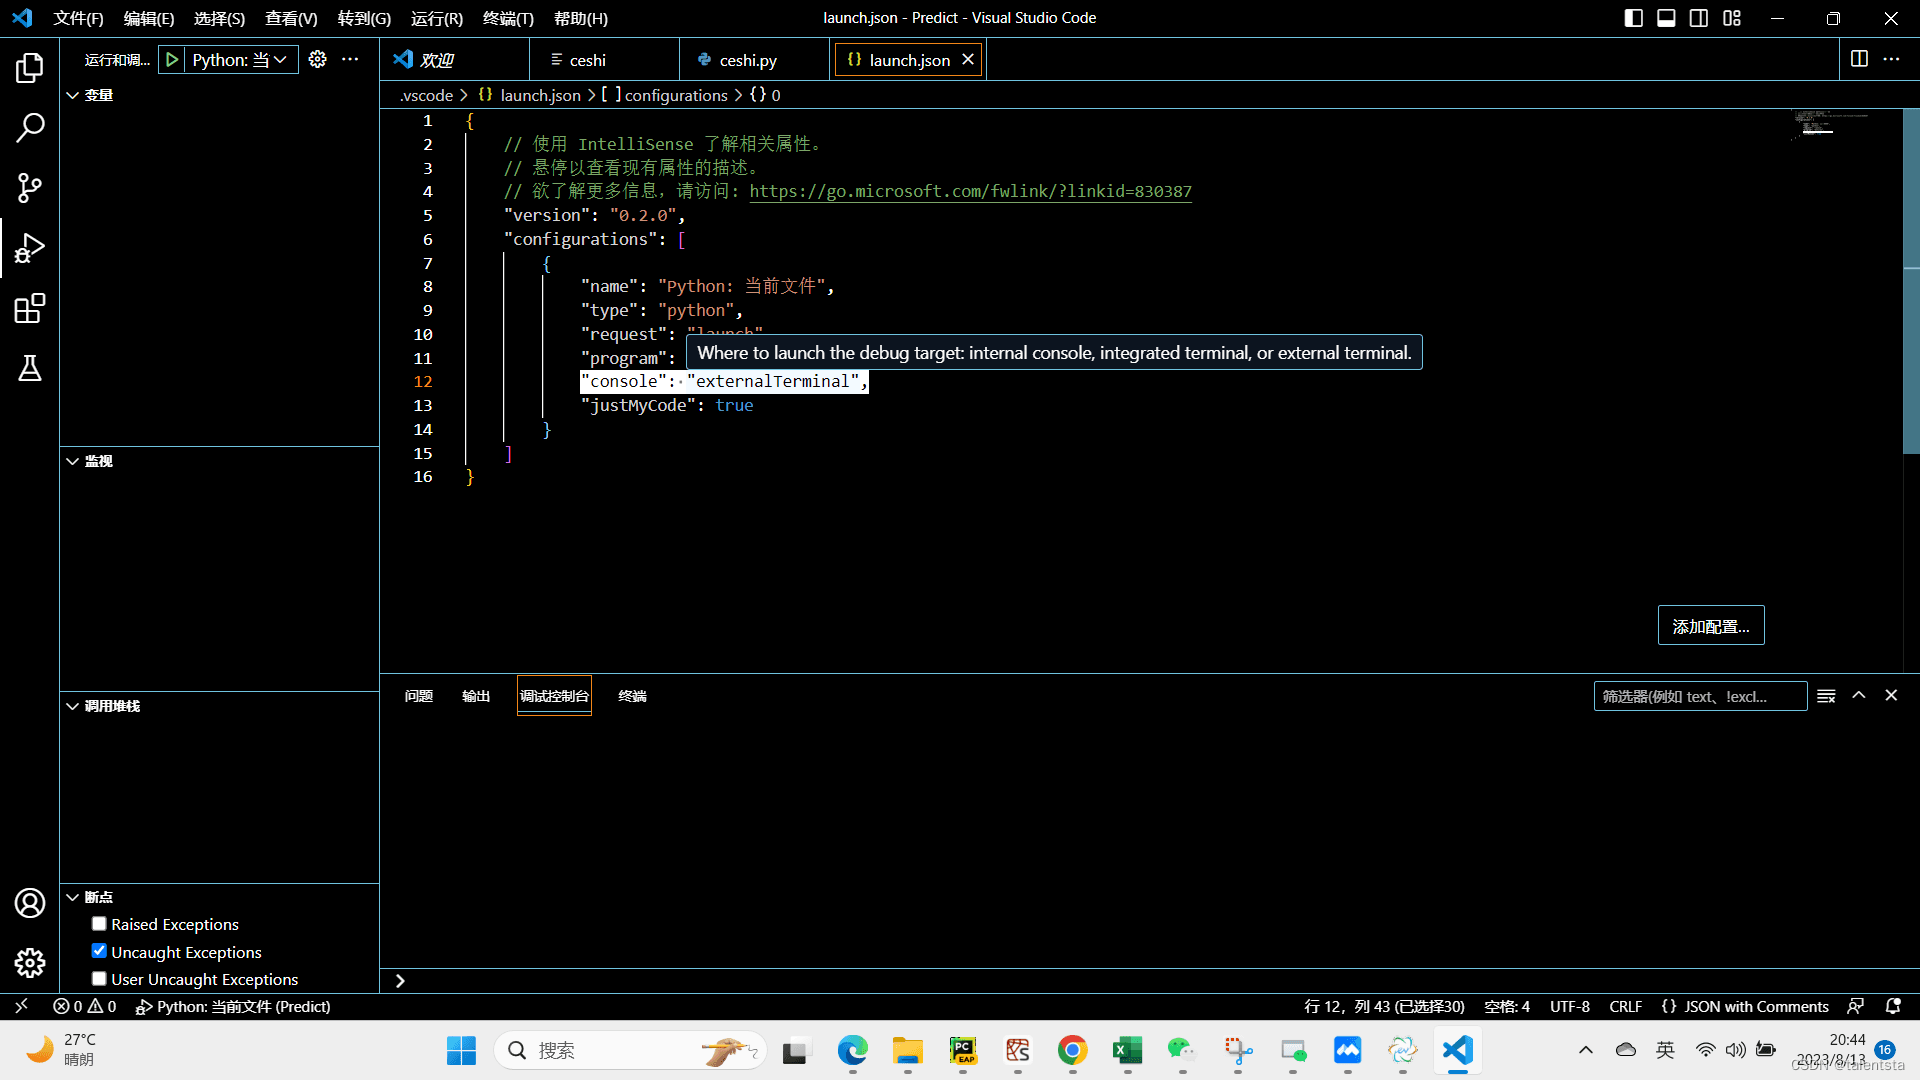The height and width of the screenshot is (1080, 1920).
Task: Open the Extensions view
Action: coord(30,308)
